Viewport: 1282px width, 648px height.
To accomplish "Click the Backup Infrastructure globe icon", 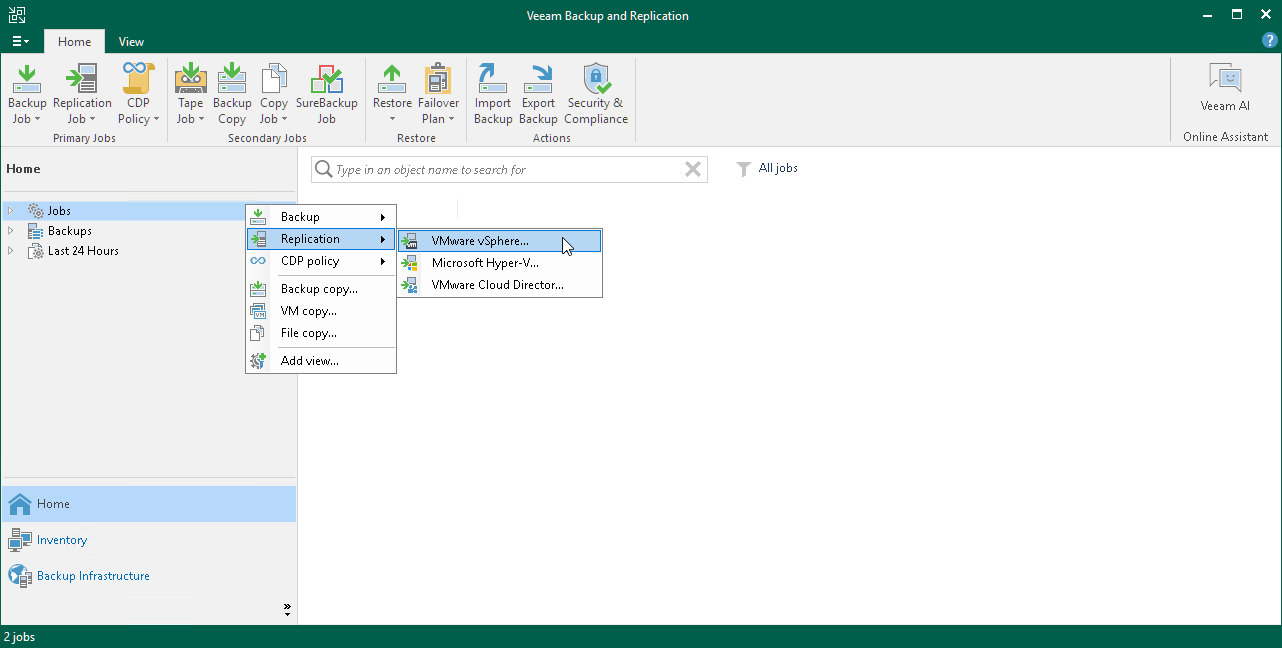I will pos(20,576).
